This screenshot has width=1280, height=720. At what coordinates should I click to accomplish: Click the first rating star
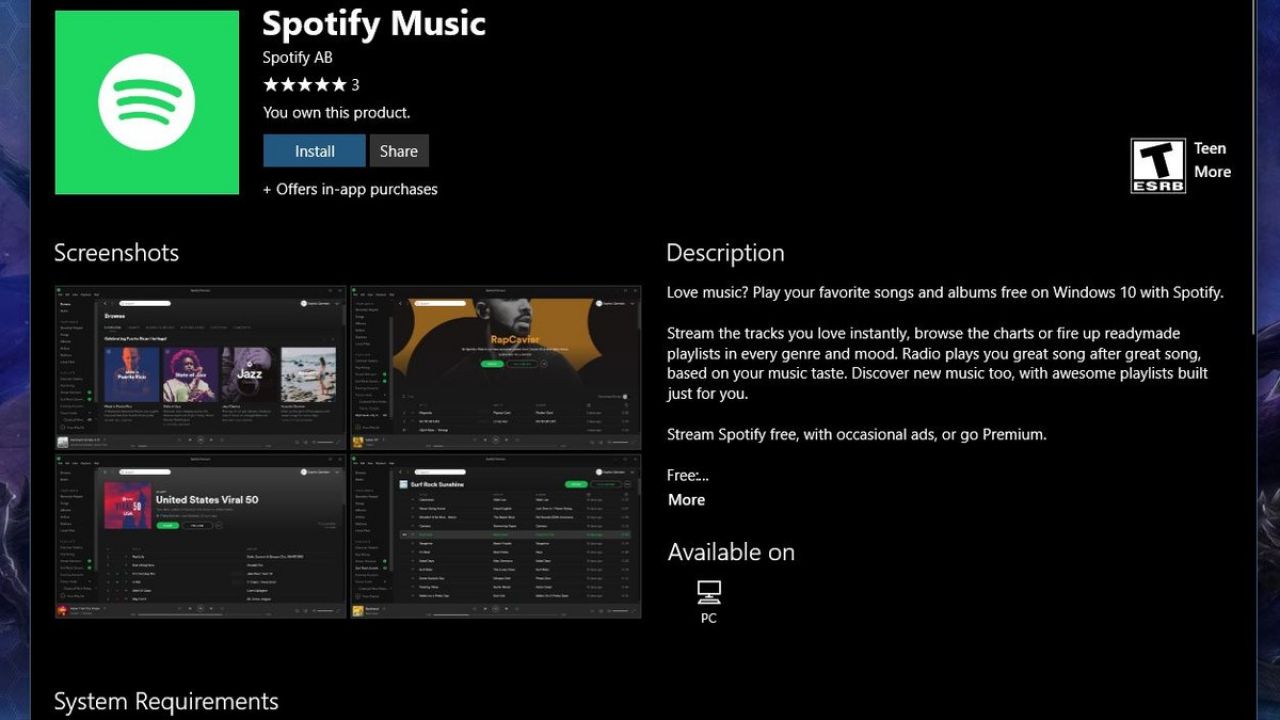[270, 85]
